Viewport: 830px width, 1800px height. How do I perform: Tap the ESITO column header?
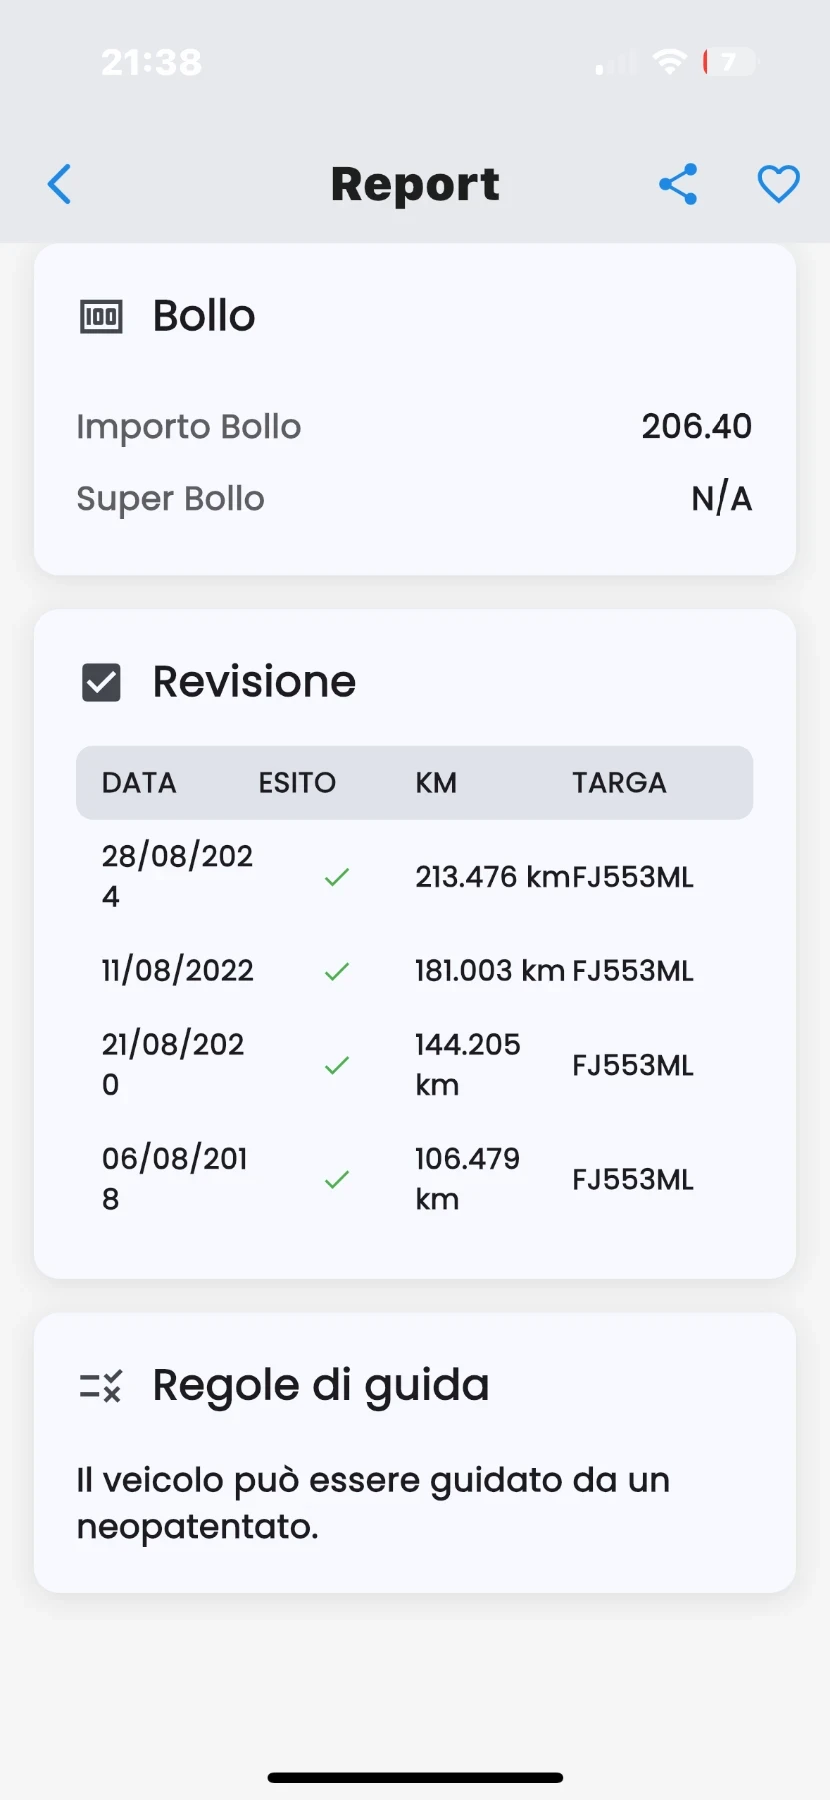pyautogui.click(x=297, y=782)
